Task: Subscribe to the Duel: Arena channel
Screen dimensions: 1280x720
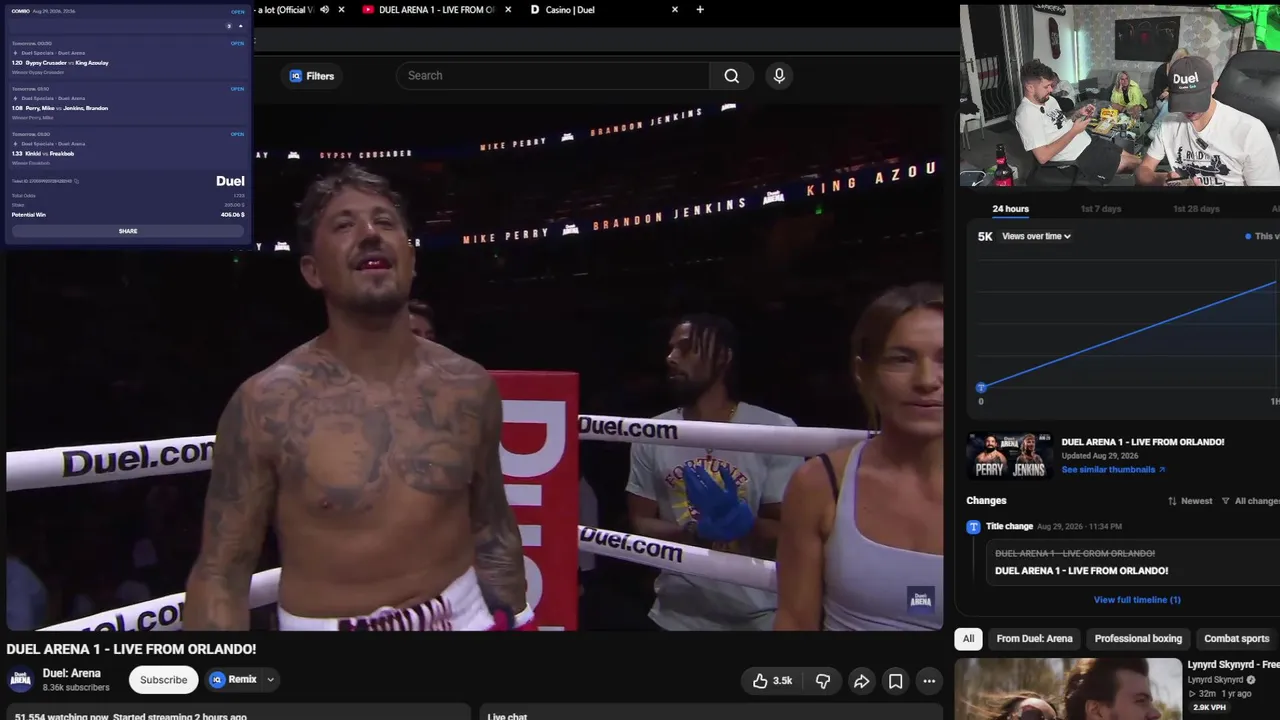Action: (163, 680)
